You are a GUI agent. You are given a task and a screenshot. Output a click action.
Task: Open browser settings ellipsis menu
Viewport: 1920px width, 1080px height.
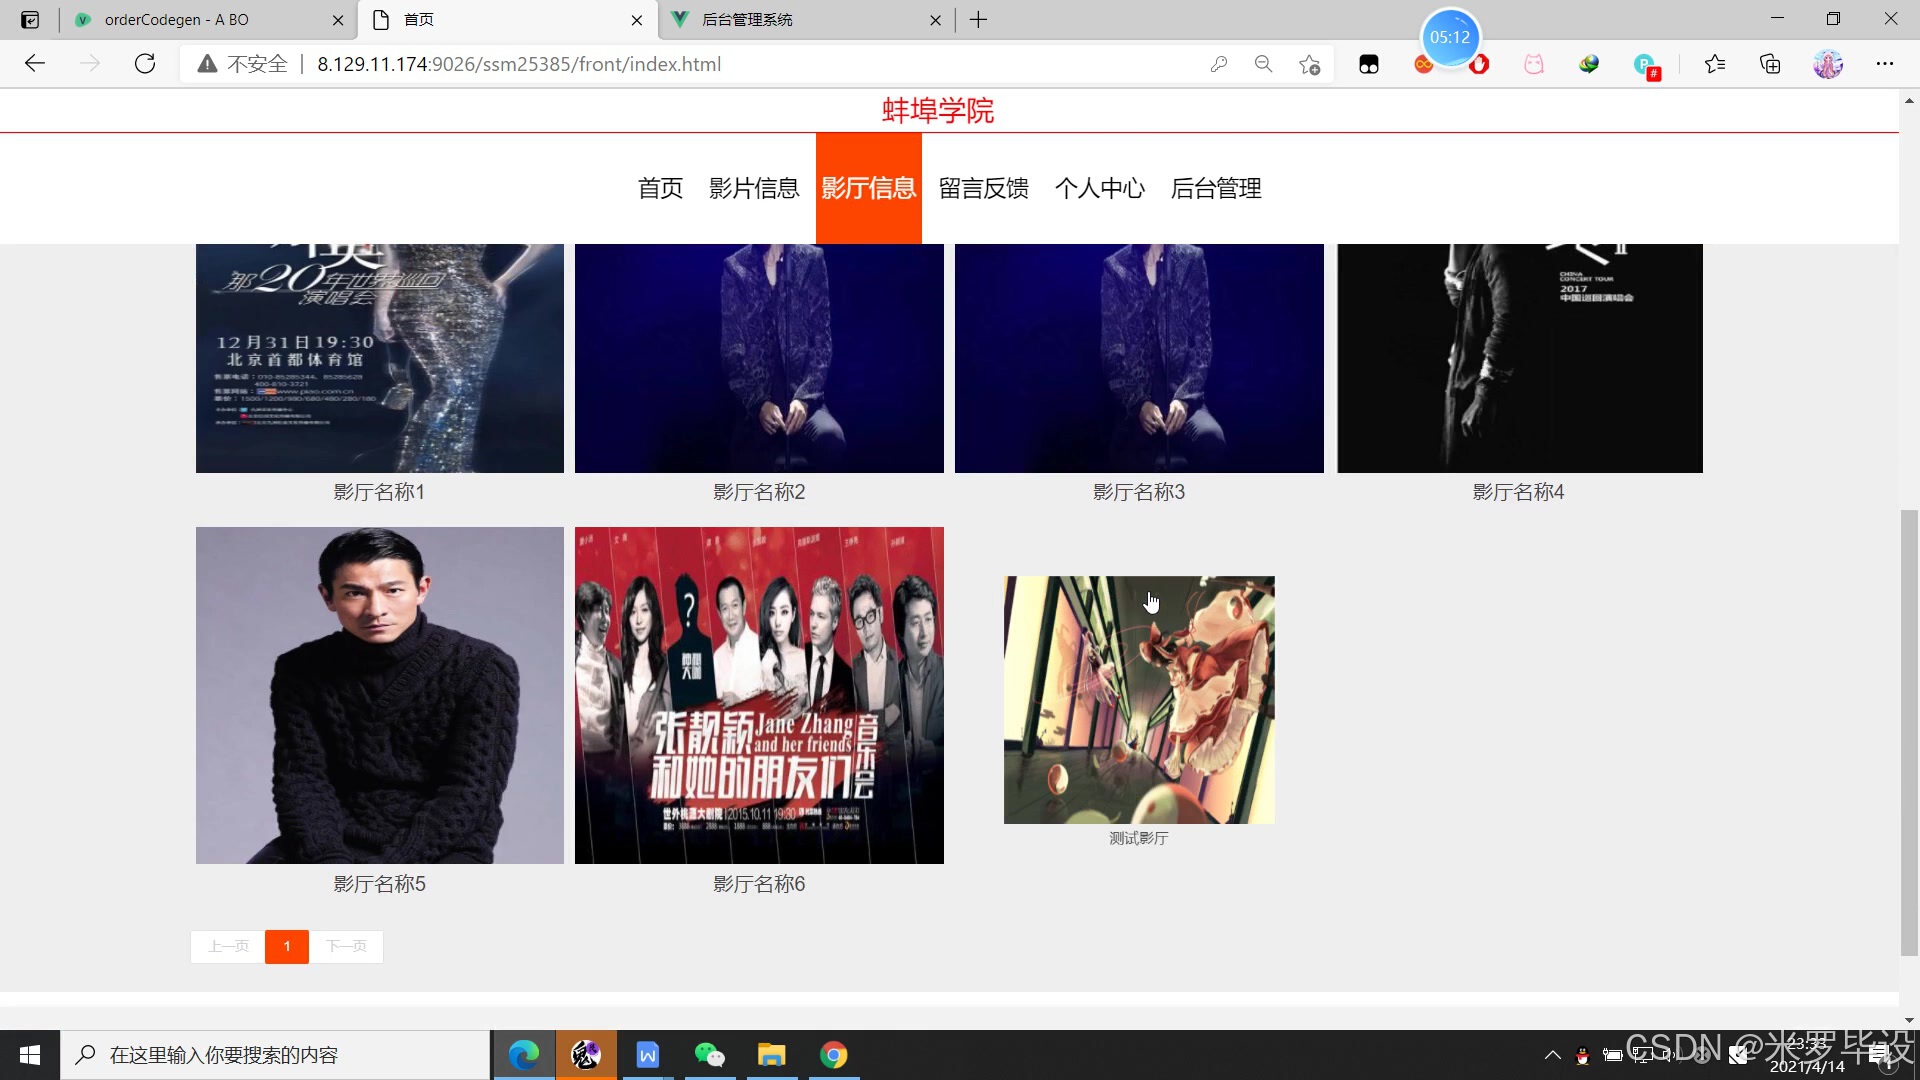click(x=1885, y=64)
